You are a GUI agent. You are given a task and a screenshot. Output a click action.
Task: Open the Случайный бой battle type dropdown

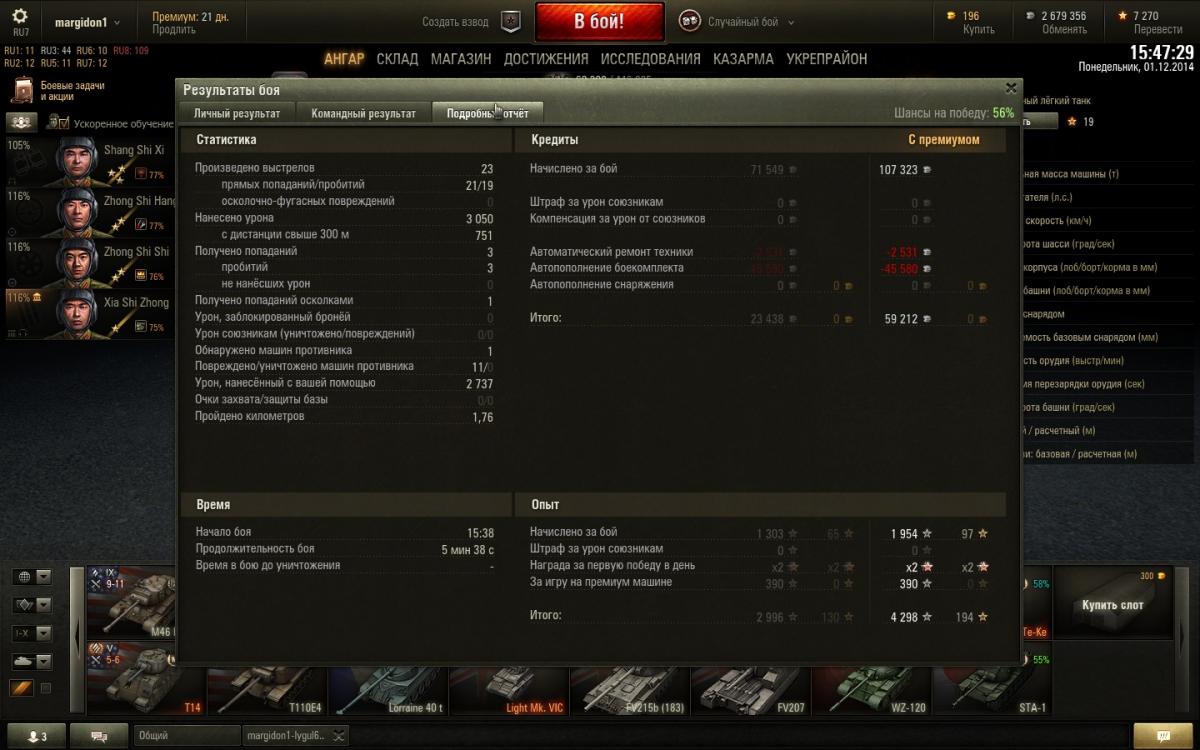[737, 22]
